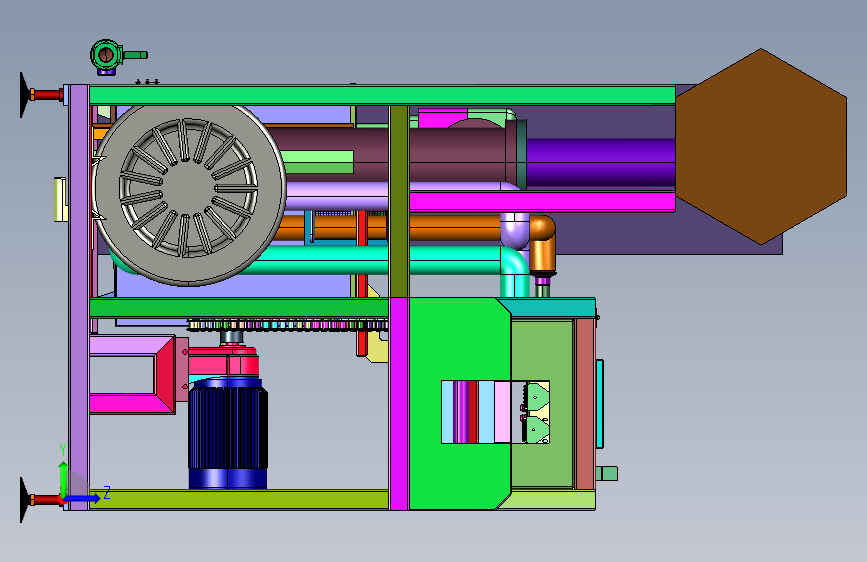Click the multicolored chain link row
The height and width of the screenshot is (562, 867).
pos(288,325)
